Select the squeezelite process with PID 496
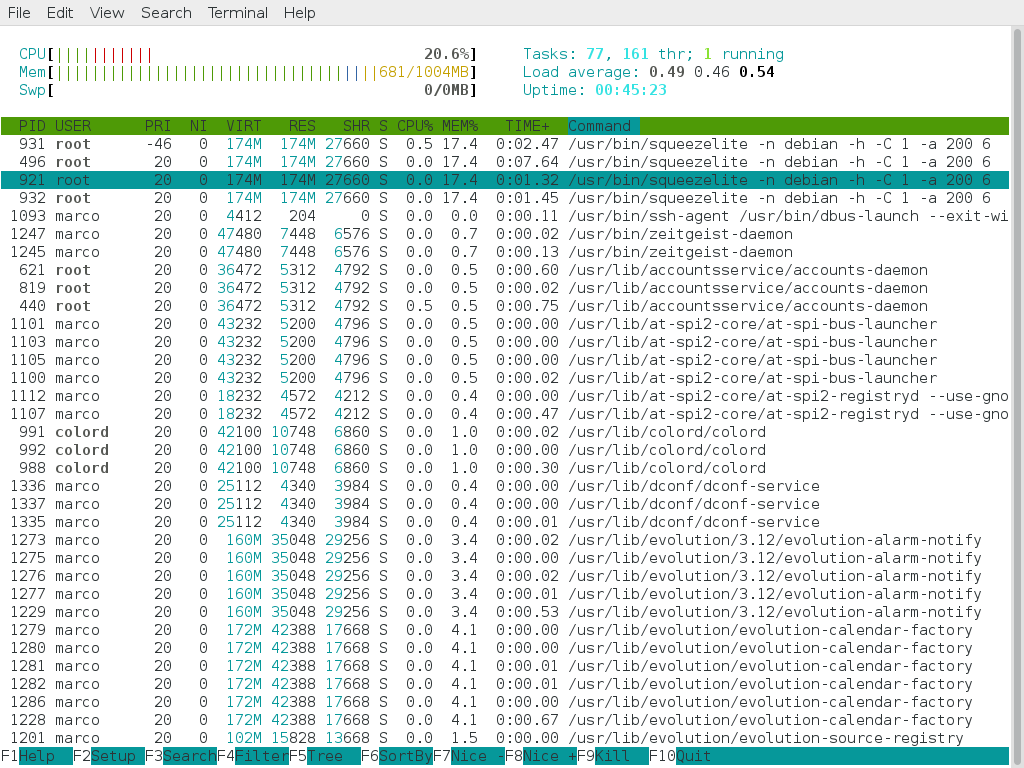Image resolution: width=1024 pixels, height=768 pixels. pyautogui.click(x=505, y=162)
